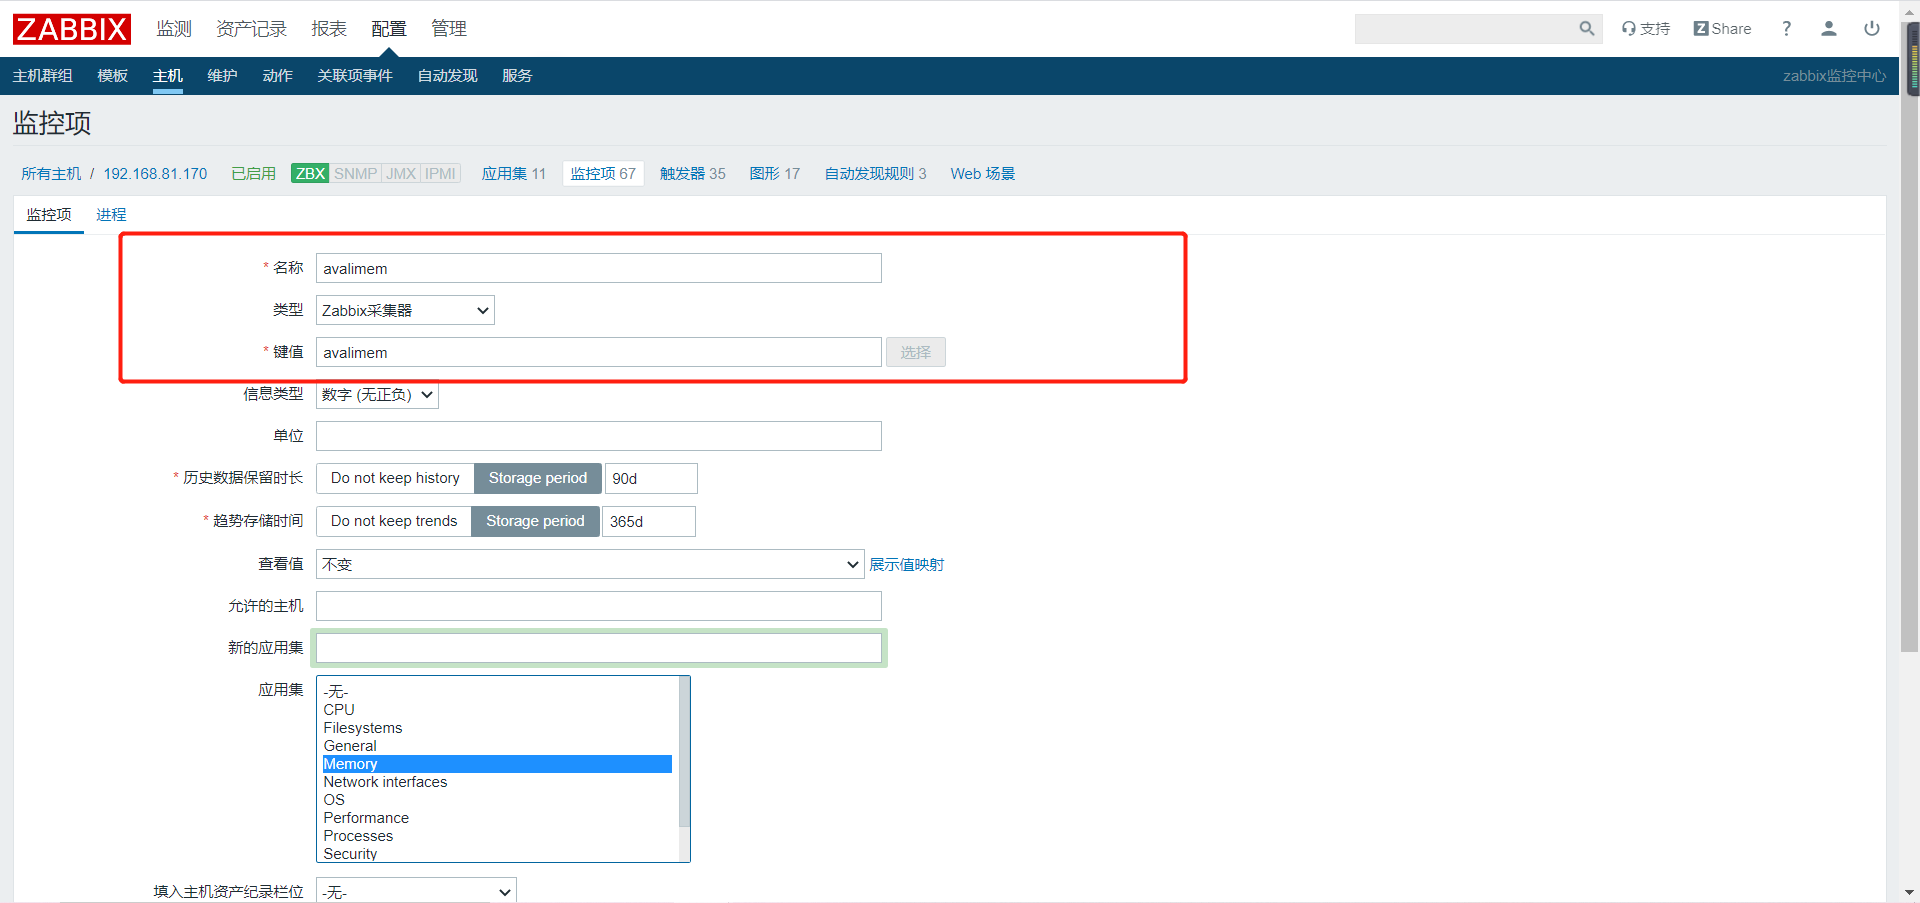Viewport: 1920px width, 903px height.
Task: Click the power logout icon
Action: point(1872,29)
